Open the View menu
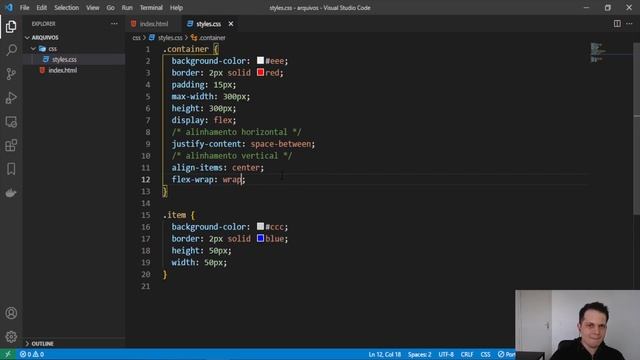 pos(93,8)
